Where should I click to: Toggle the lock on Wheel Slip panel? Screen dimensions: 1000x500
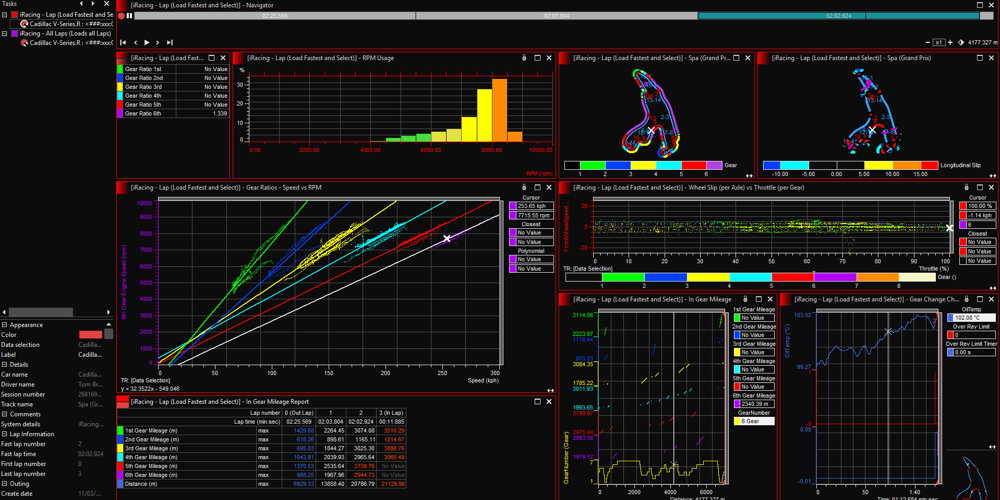966,187
